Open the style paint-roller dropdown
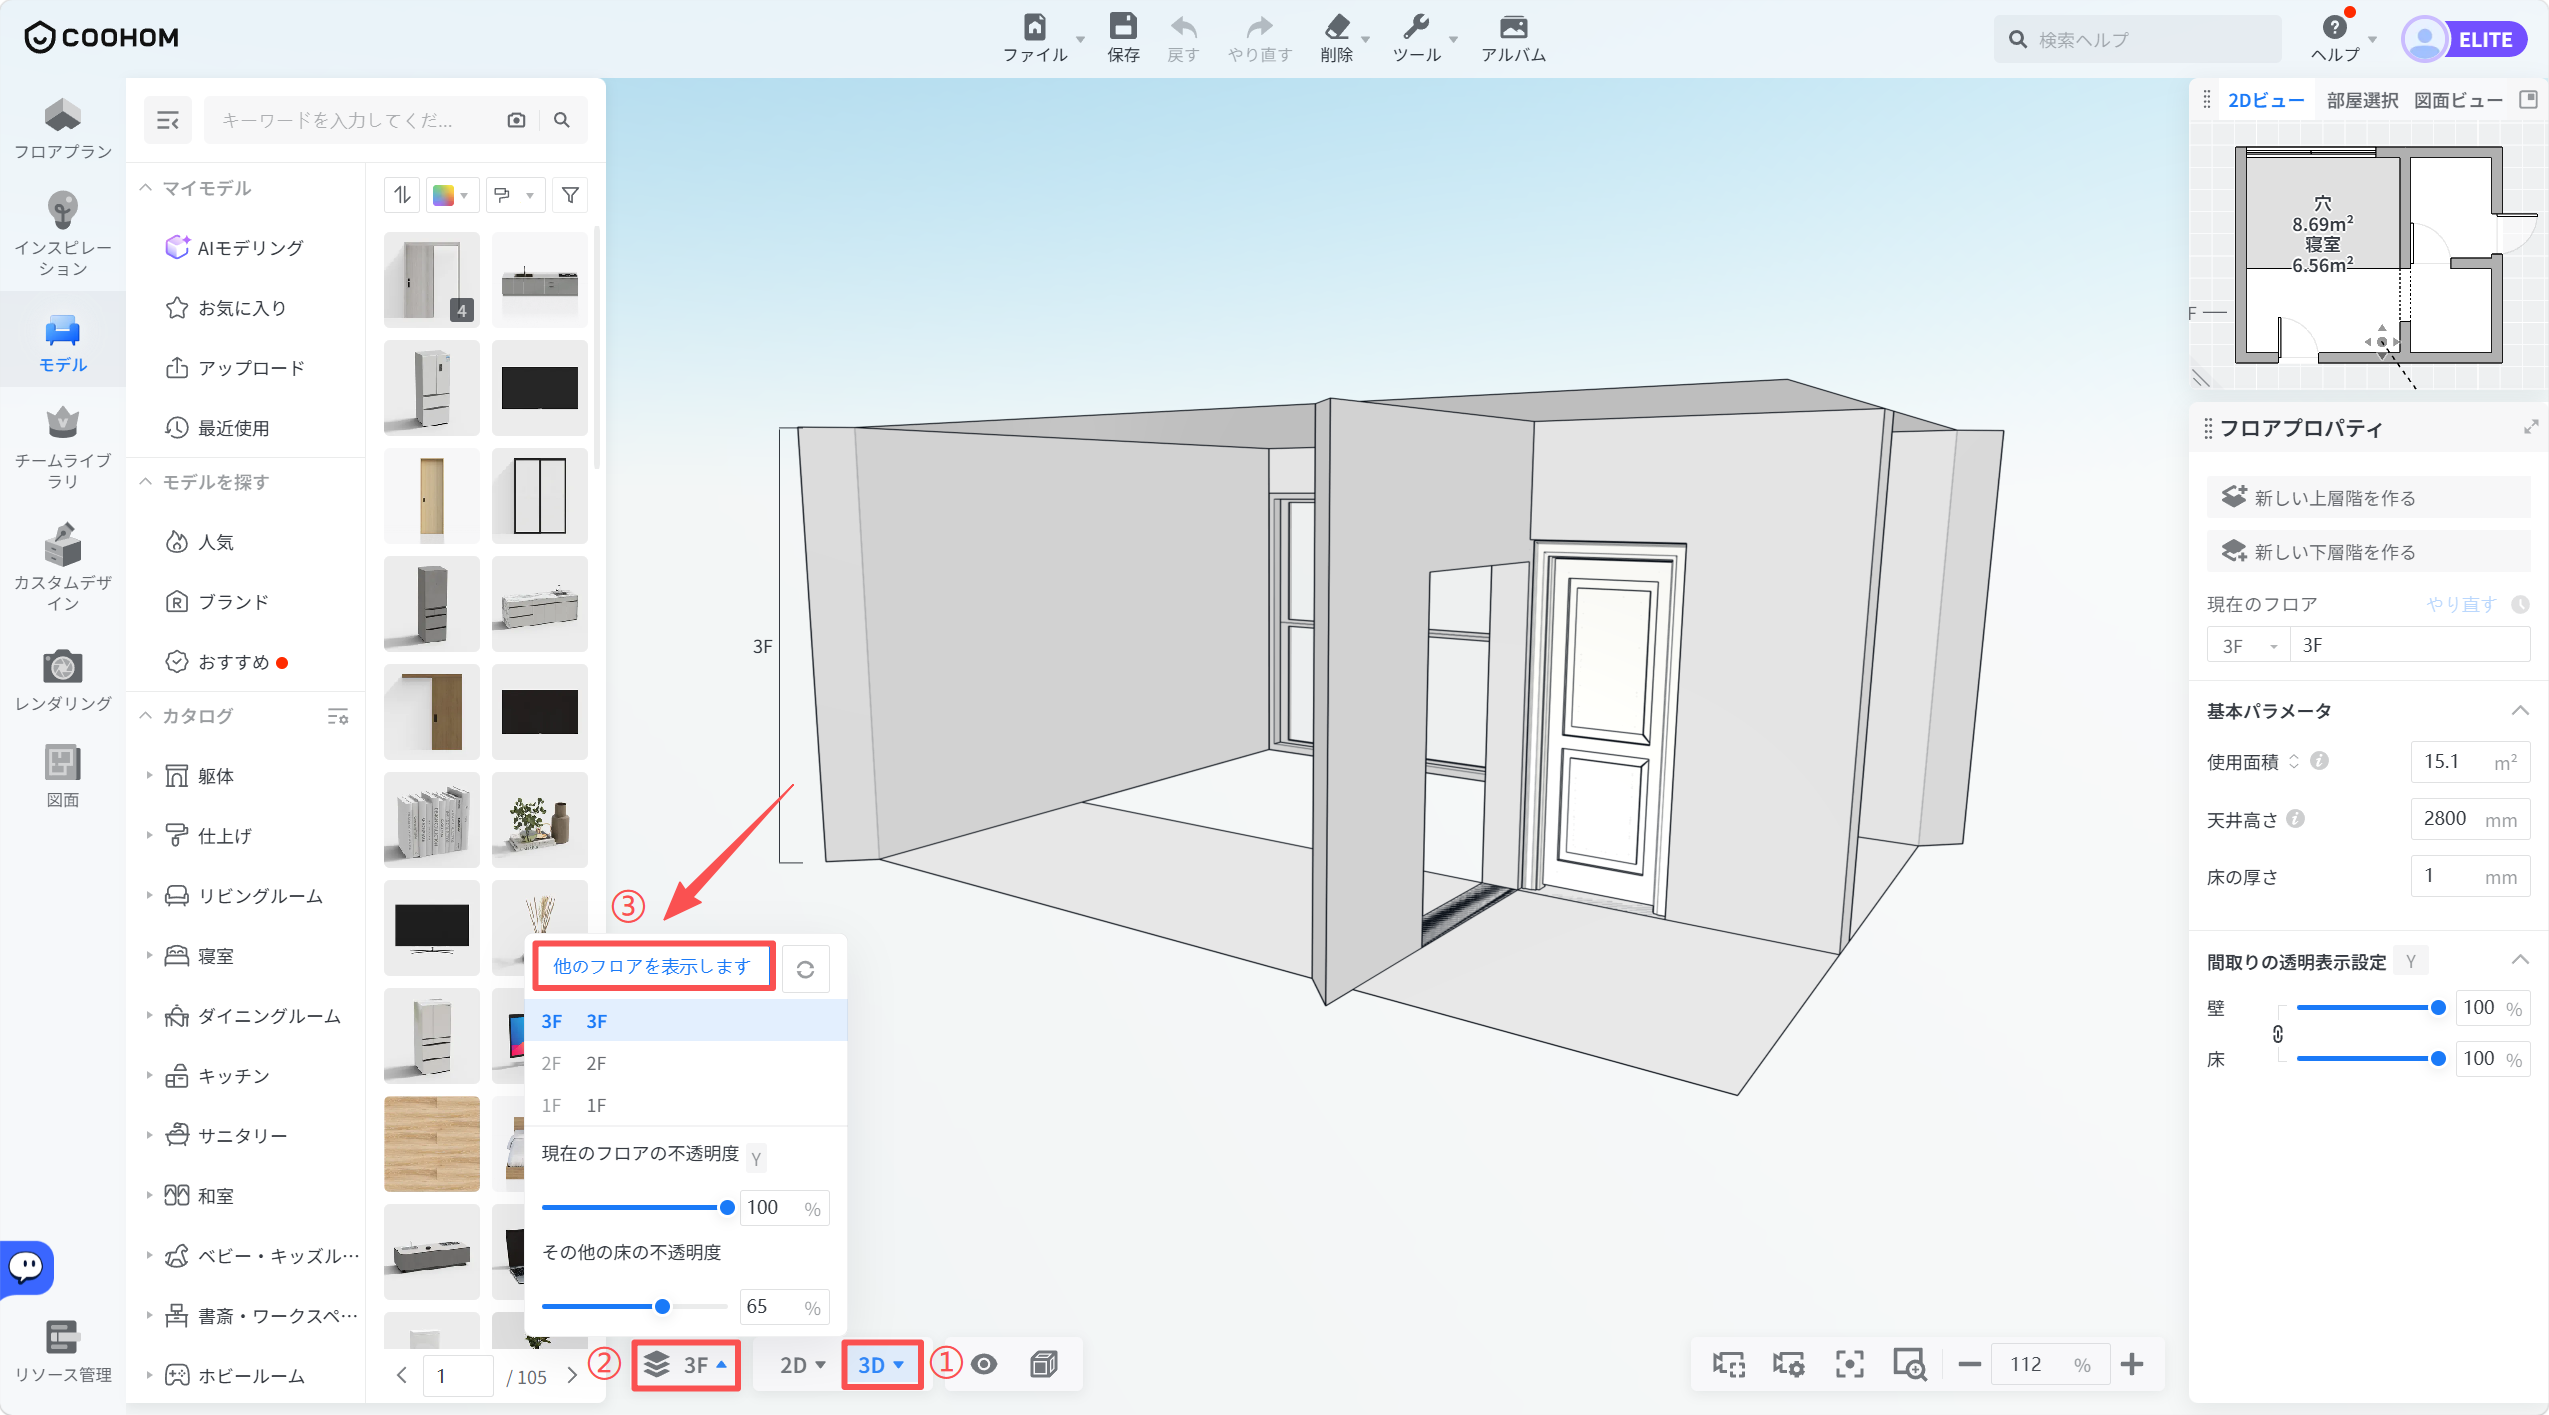 click(x=515, y=195)
